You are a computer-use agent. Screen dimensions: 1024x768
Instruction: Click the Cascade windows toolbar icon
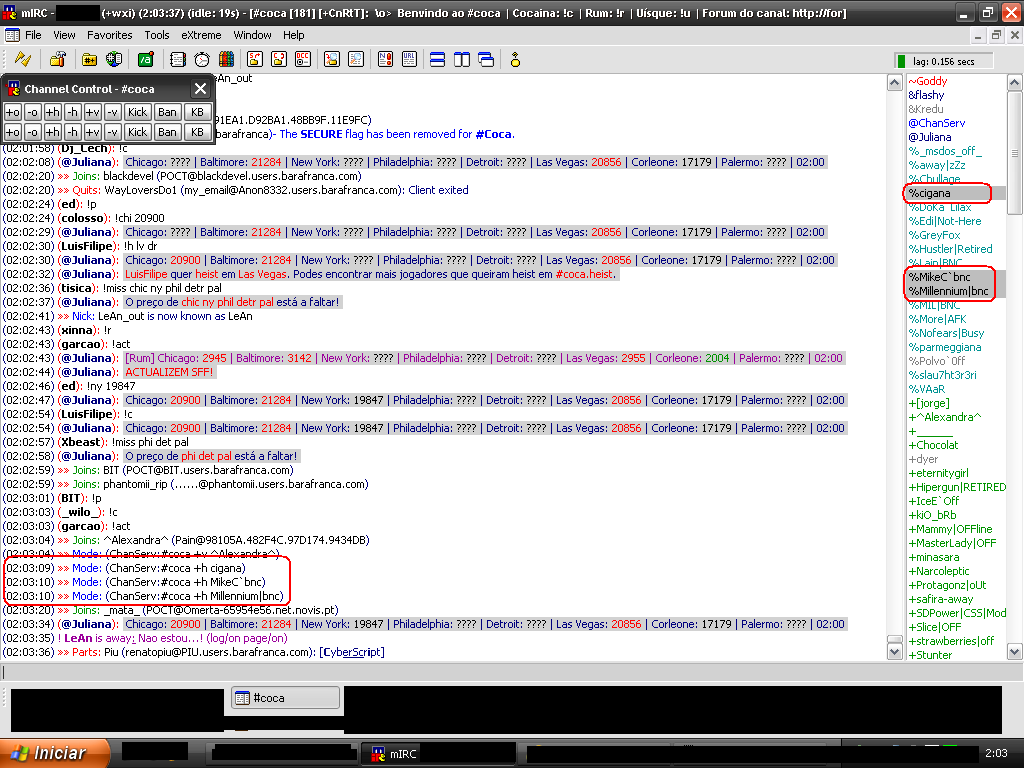tap(485, 59)
